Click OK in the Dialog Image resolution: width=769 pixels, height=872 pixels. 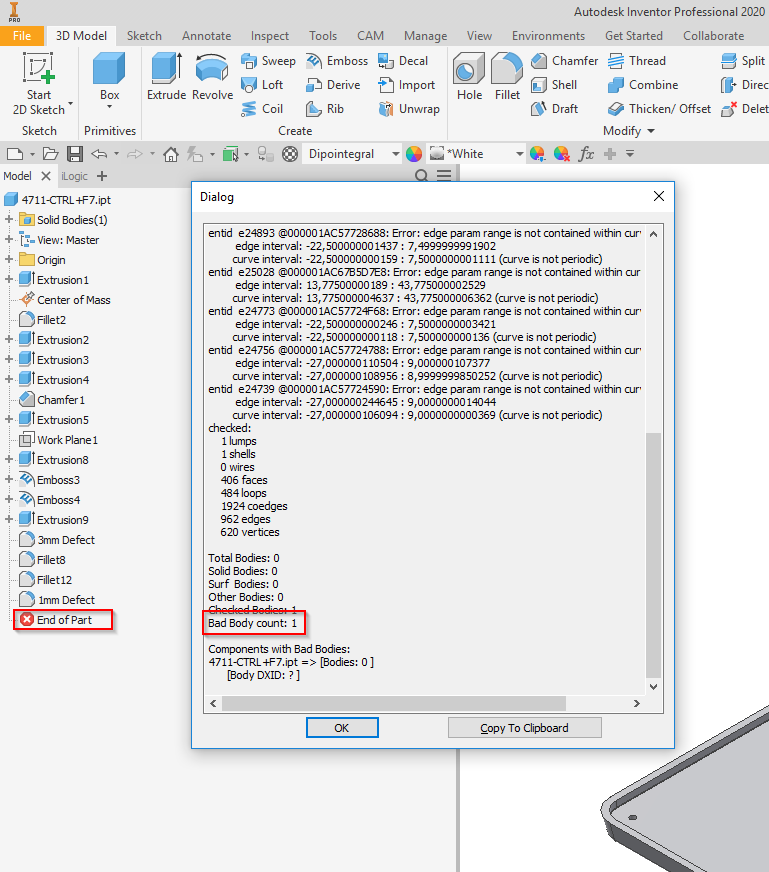[x=342, y=727]
